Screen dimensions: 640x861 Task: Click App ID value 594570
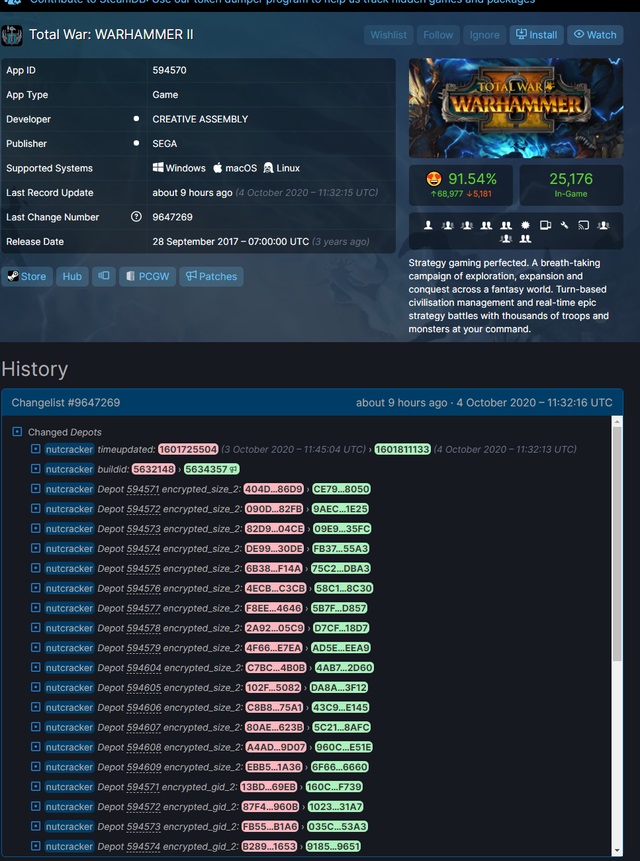click(x=170, y=70)
